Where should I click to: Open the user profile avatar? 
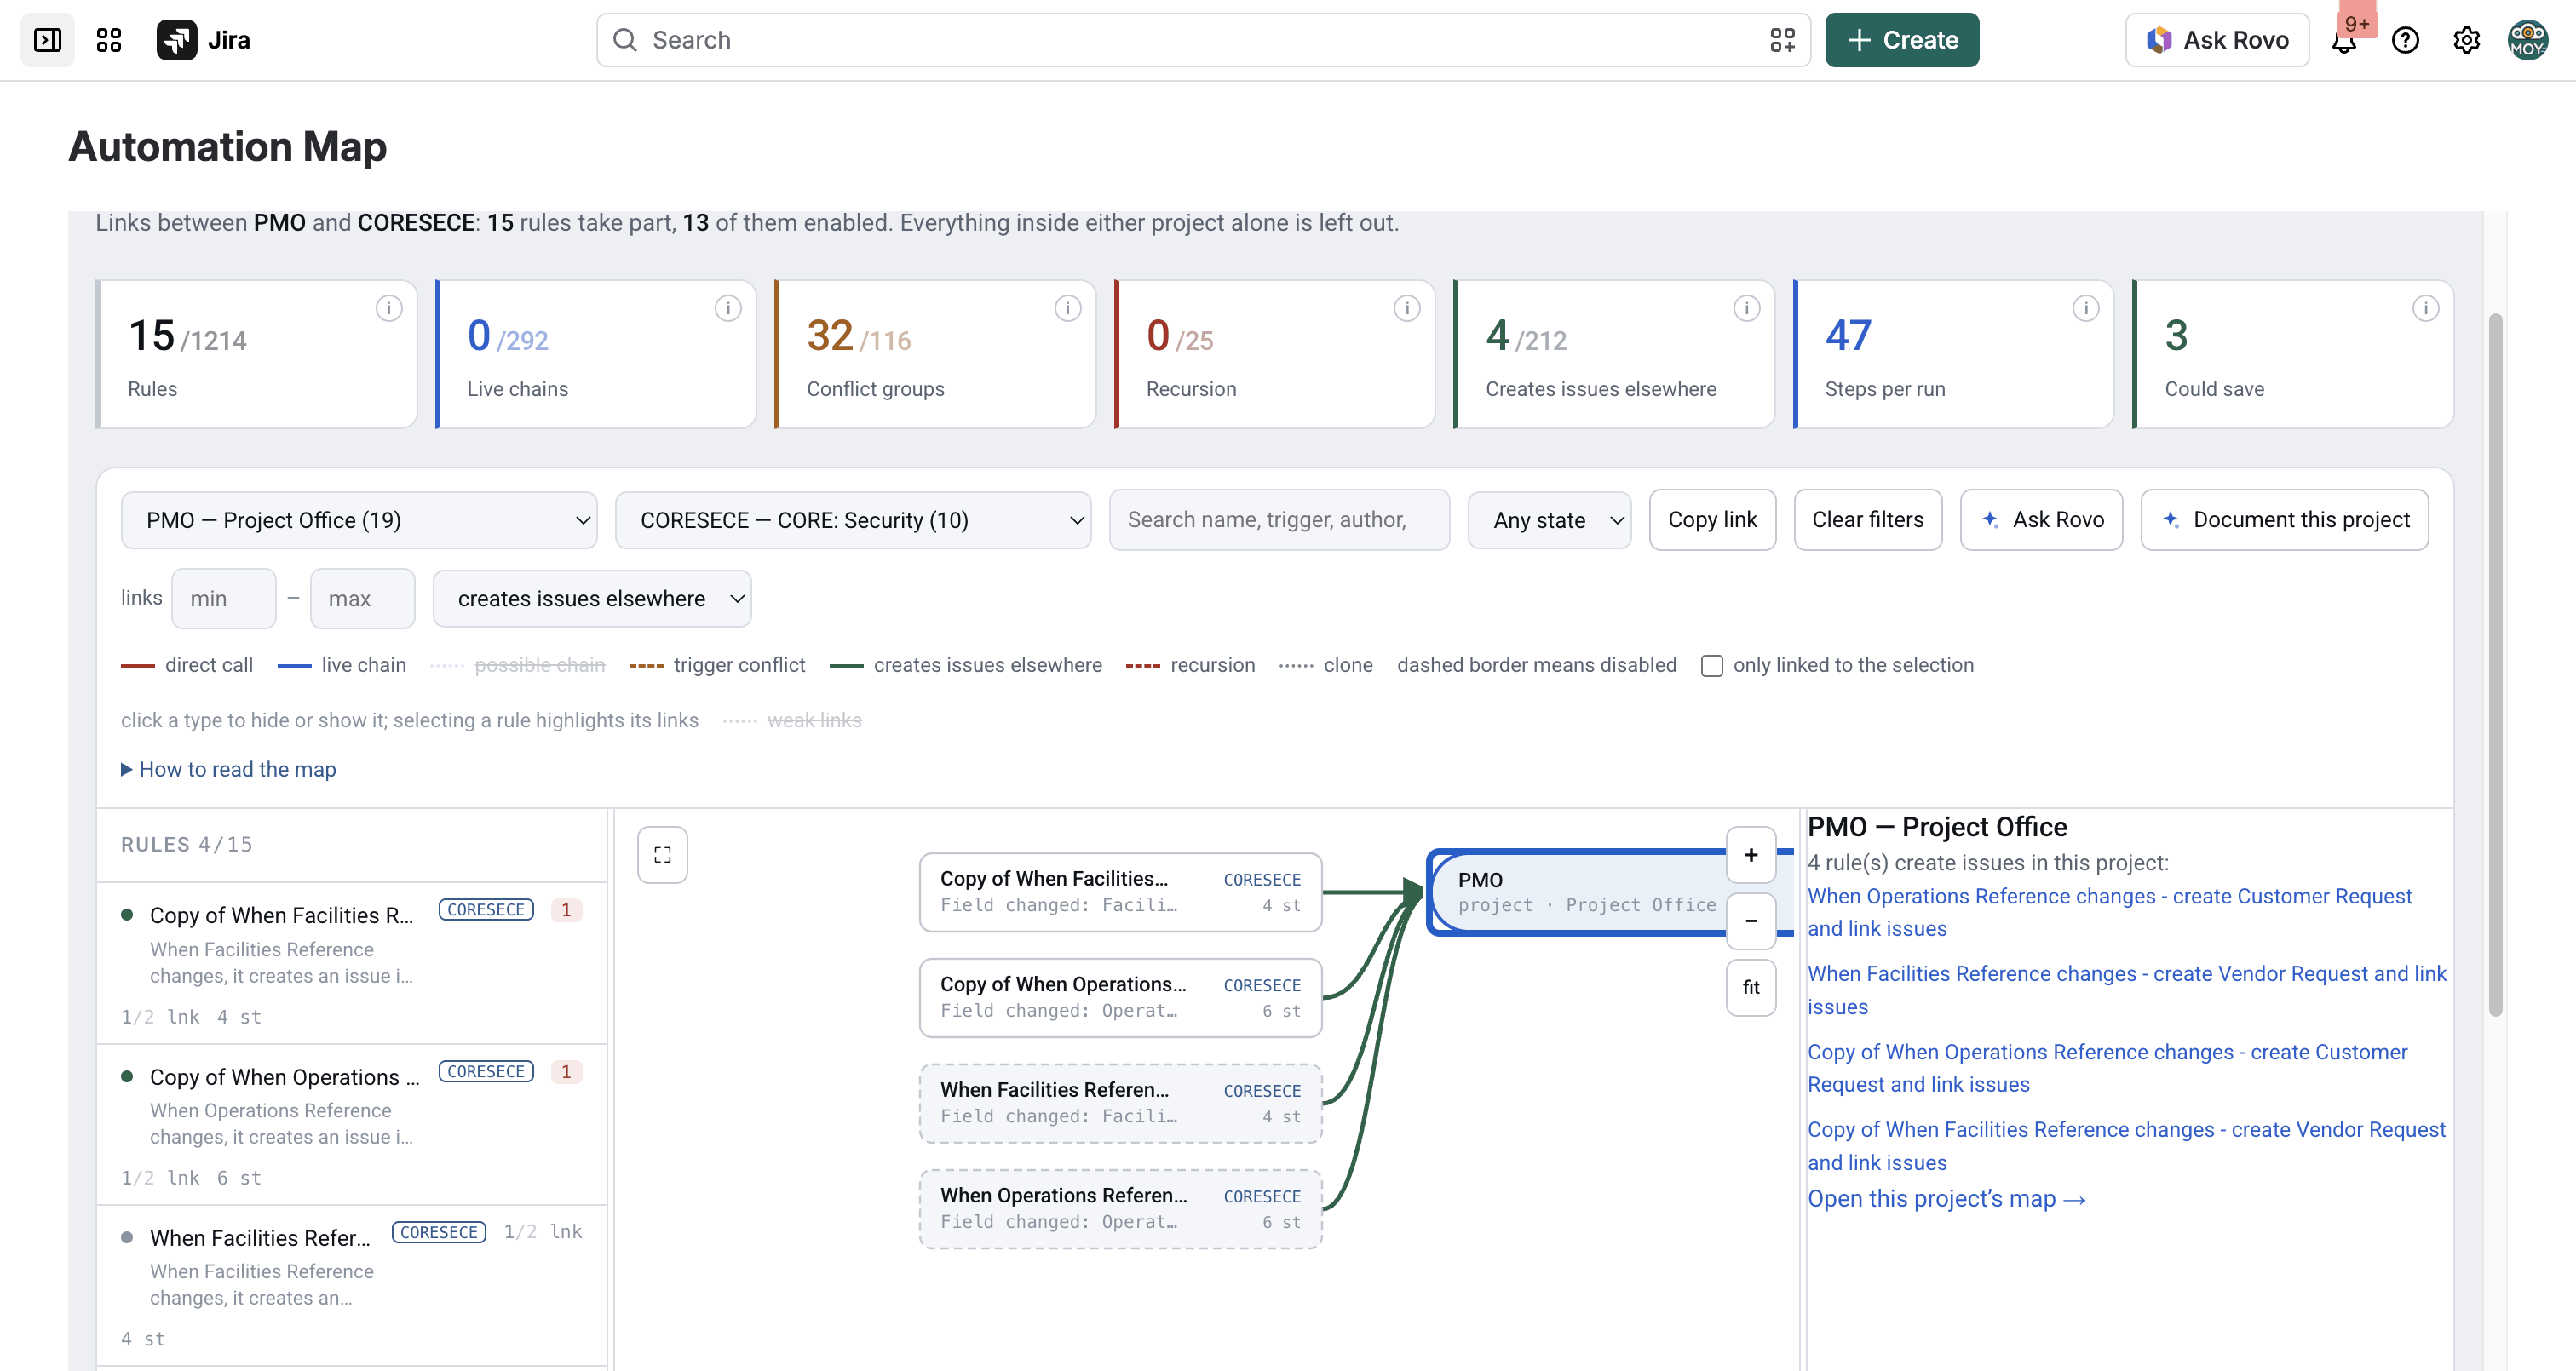(x=2527, y=40)
